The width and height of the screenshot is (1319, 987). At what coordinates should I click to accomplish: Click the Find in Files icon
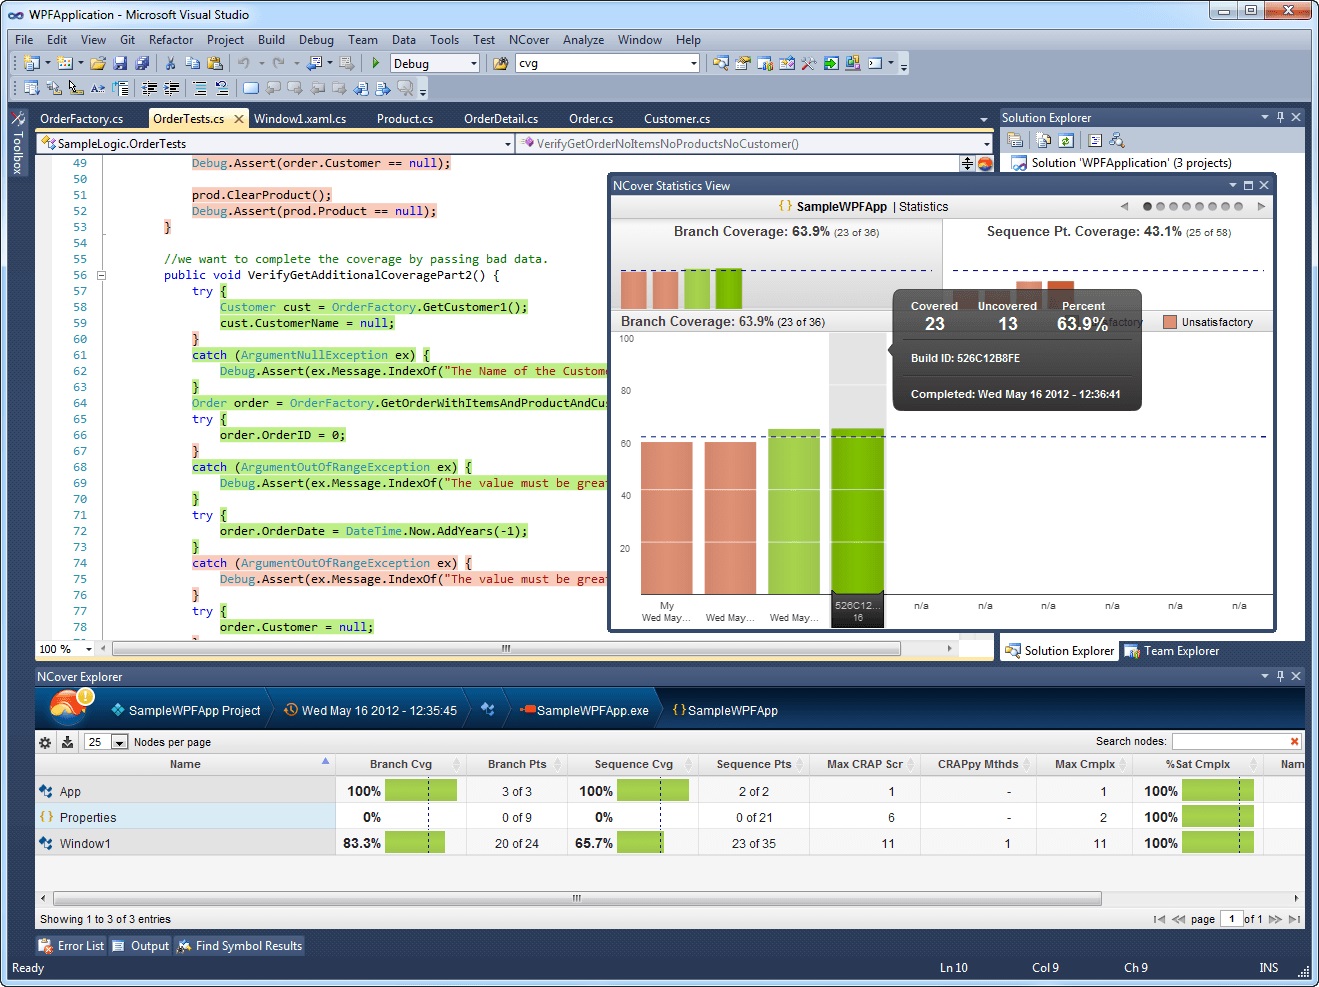tap(500, 63)
